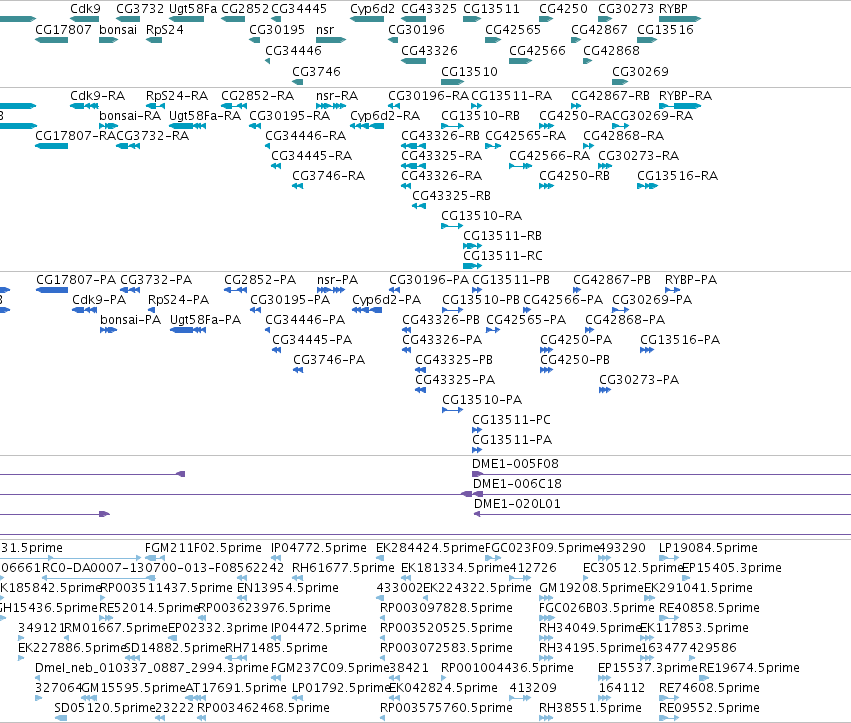This screenshot has width=851, height=723.
Task: Click the DME1-006C18 clone label
Action: tap(518, 484)
